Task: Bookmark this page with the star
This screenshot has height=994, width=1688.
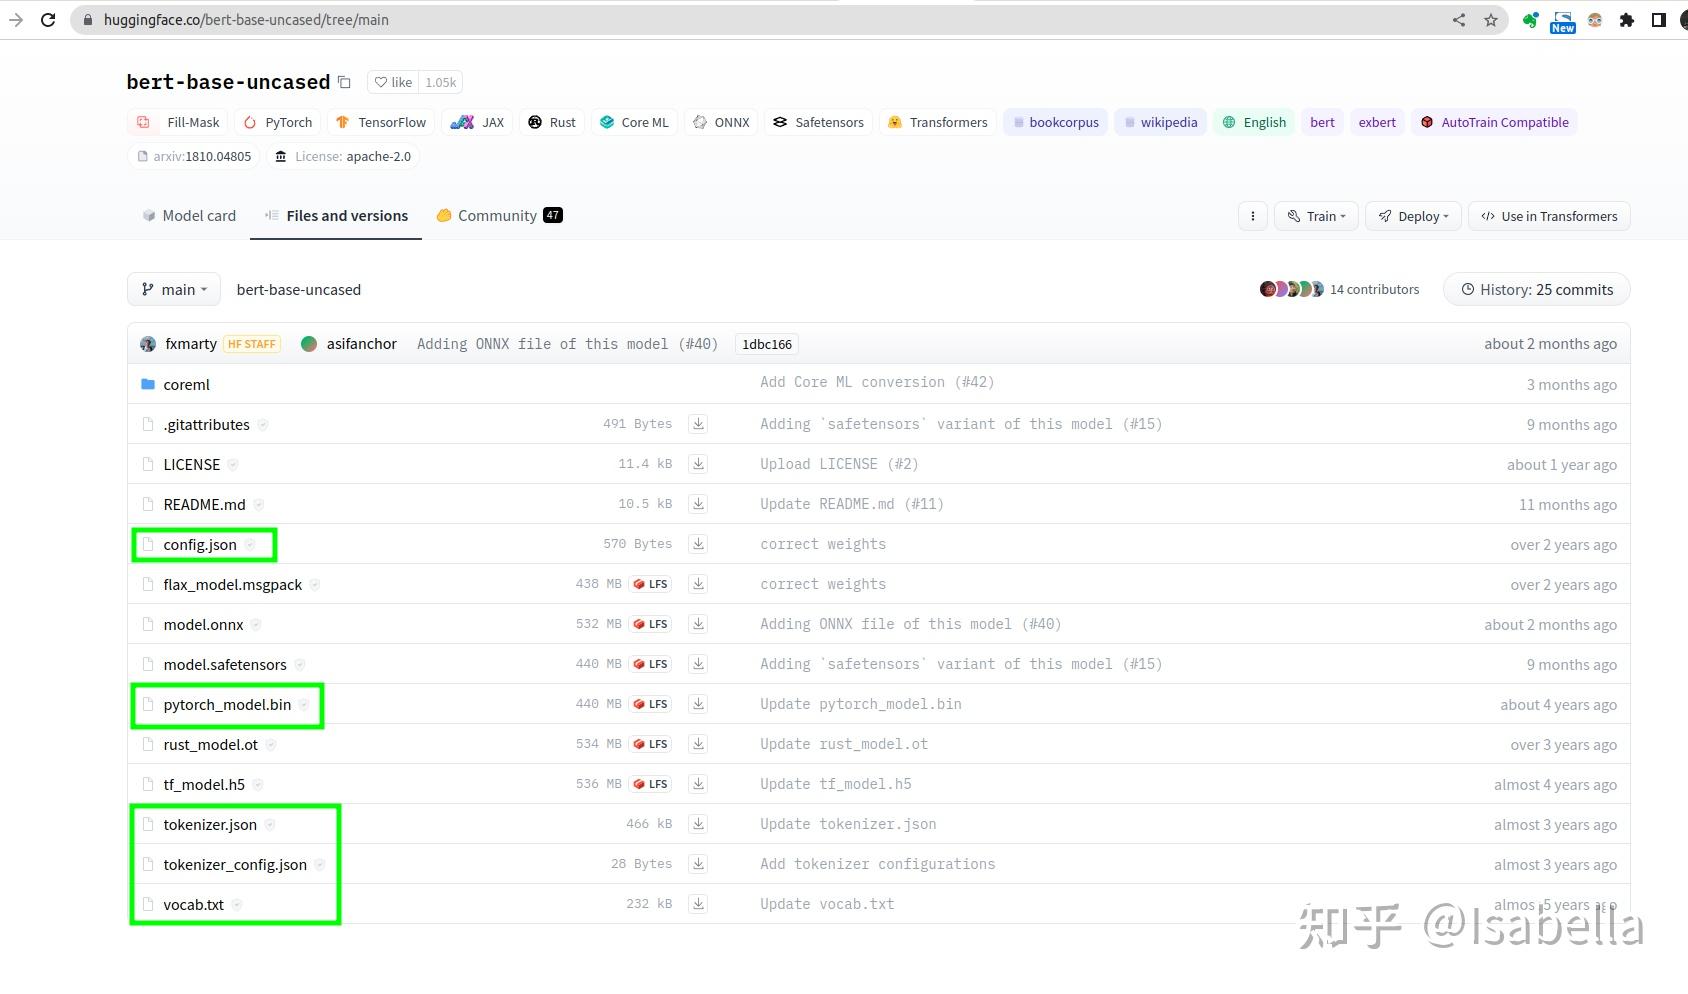Action: (x=1491, y=20)
